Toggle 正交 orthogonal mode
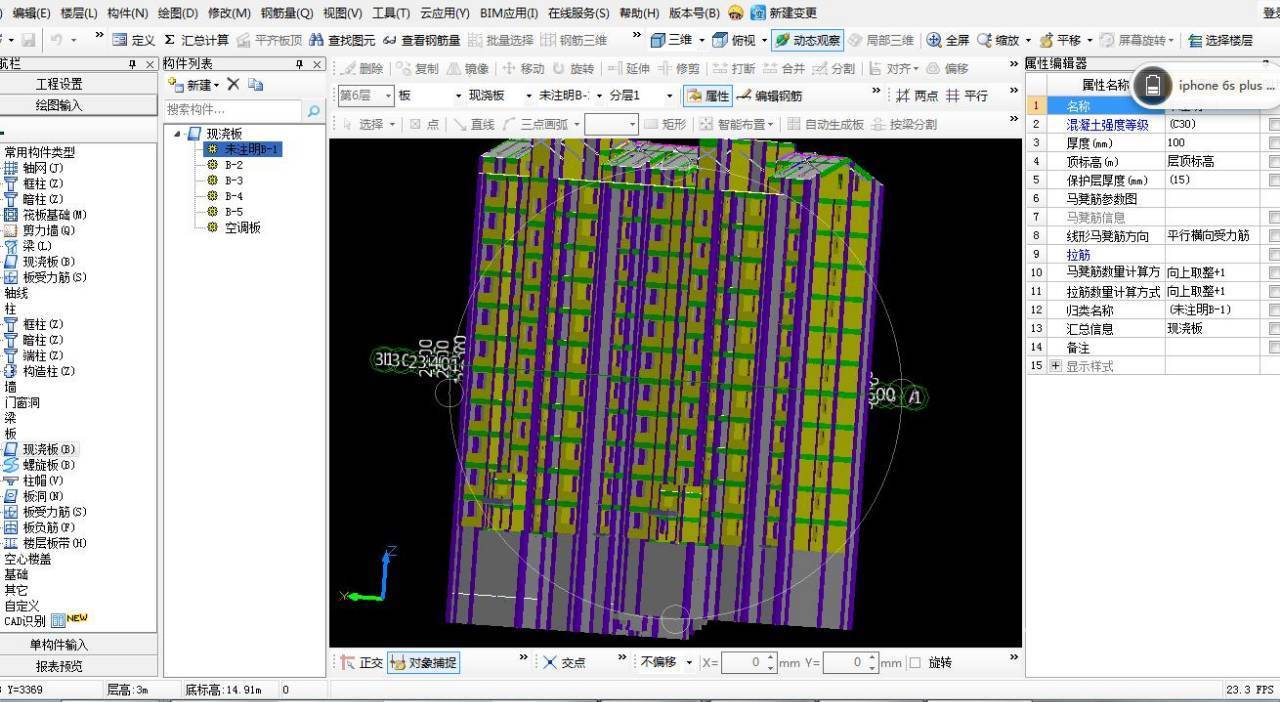Screen dimensions: 1280x702 [361, 662]
